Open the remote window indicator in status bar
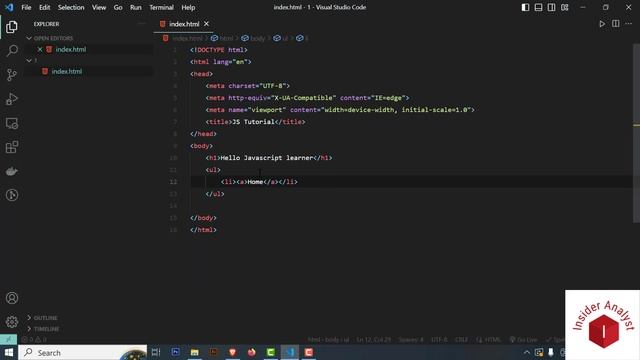 8,339
